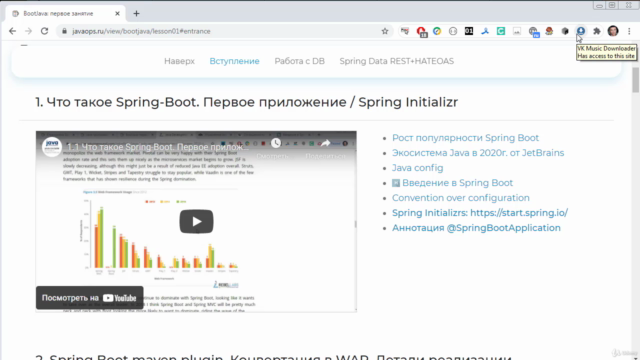The image size is (640, 360).
Task: Click the javaops channel logo on video
Action: (52, 146)
